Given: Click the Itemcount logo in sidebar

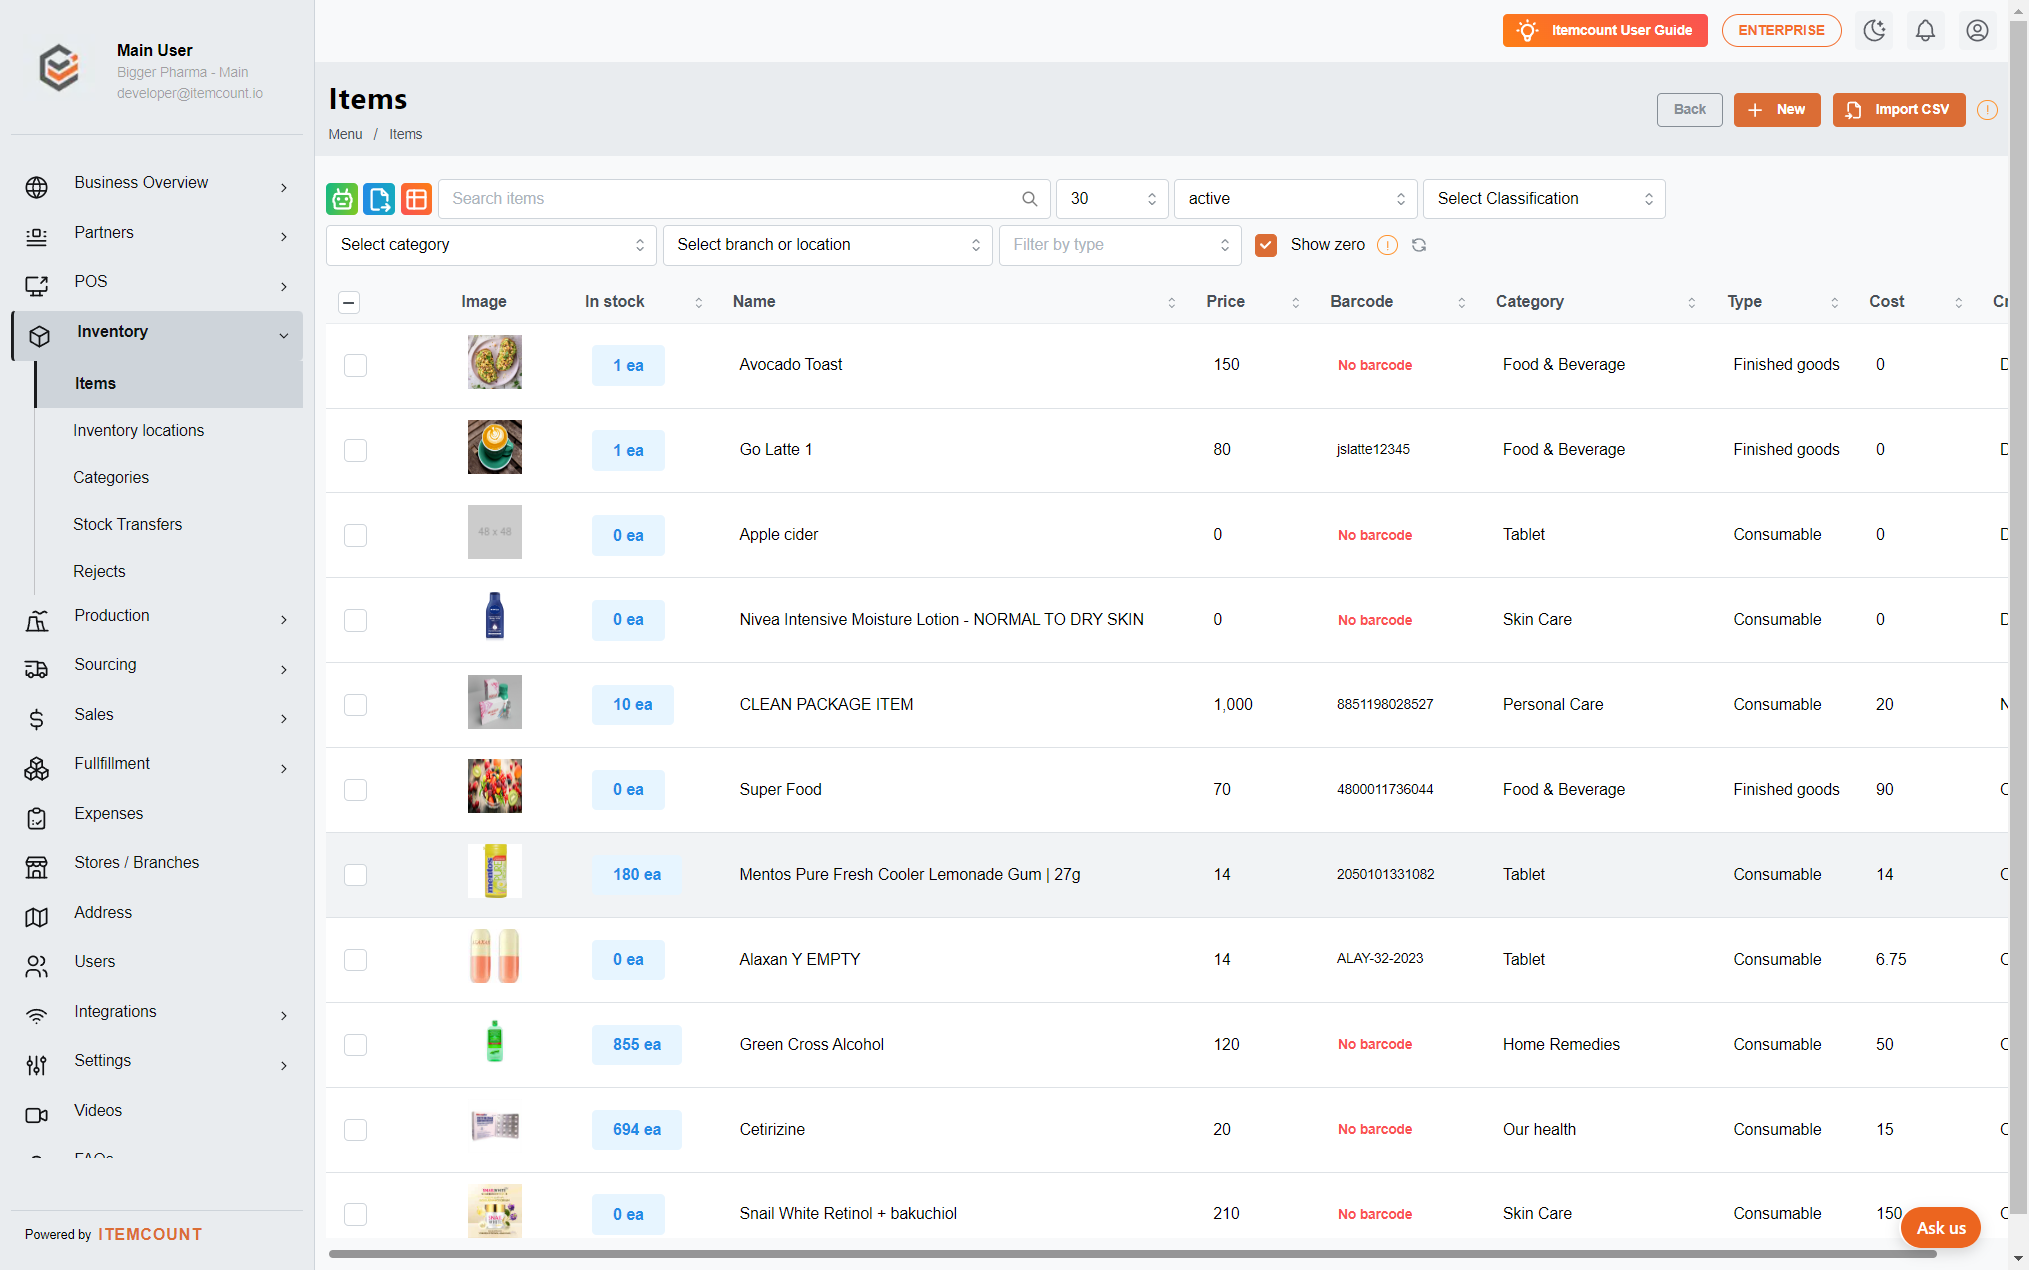Looking at the screenshot, I should pos(59,68).
